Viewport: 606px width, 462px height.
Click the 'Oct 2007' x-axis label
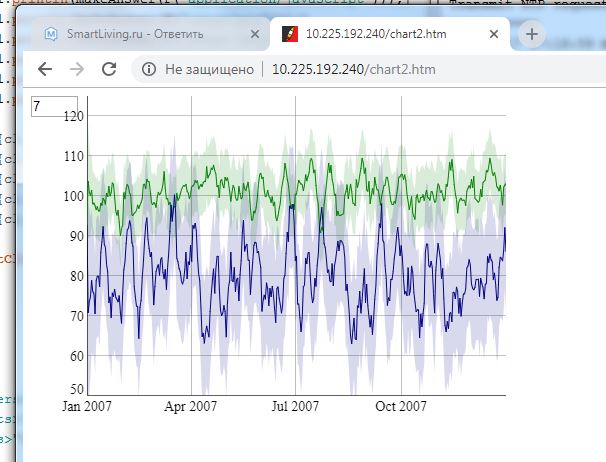tap(401, 406)
